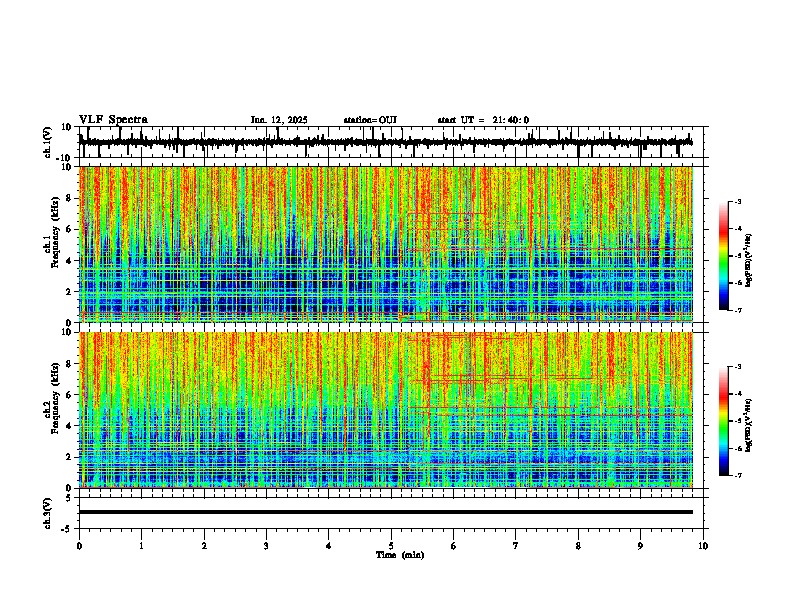Image resolution: width=792 pixels, height=612 pixels.
Task: Click the "-3" label atop the ch.1 color bar
Action: tap(737, 201)
